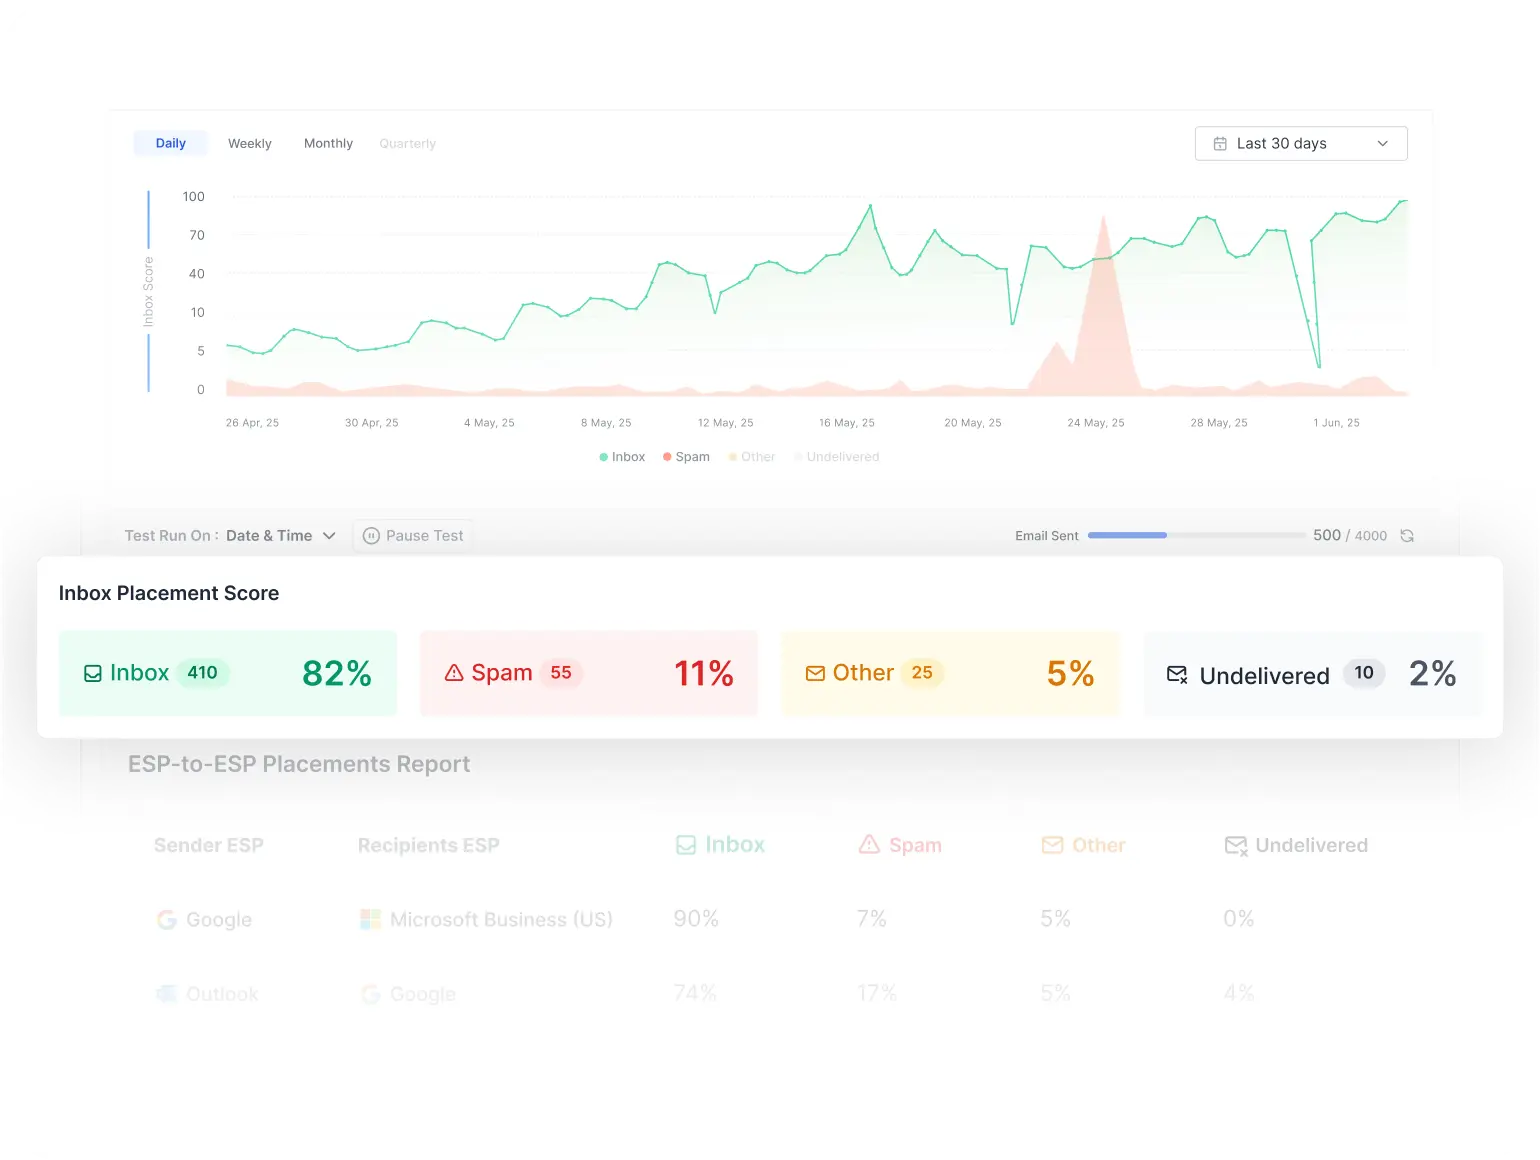Select the Inbox icon on the green card
This screenshot has height=1160, width=1540.
click(92, 672)
